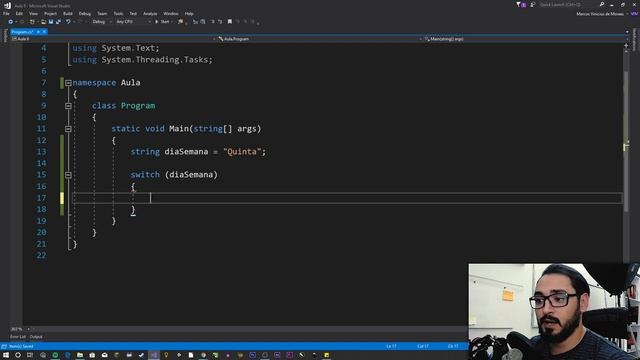Click the Increase indent toolbar icon
Viewport: 640px width, 360px height.
[220, 22]
